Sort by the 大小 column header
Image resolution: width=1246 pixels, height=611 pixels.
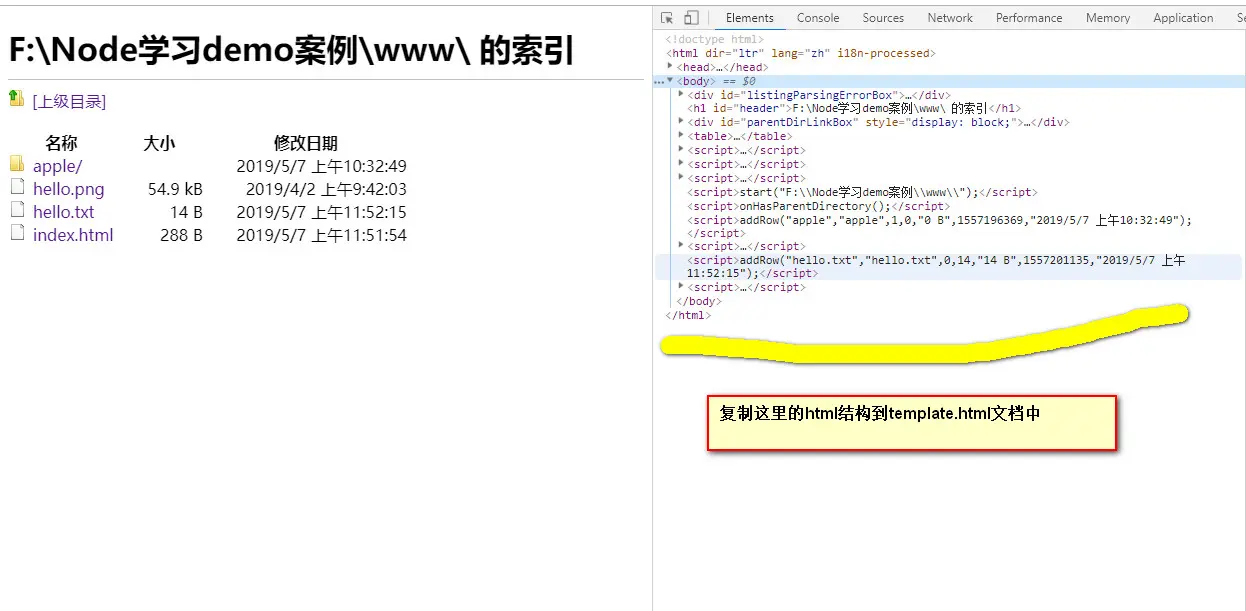159,143
